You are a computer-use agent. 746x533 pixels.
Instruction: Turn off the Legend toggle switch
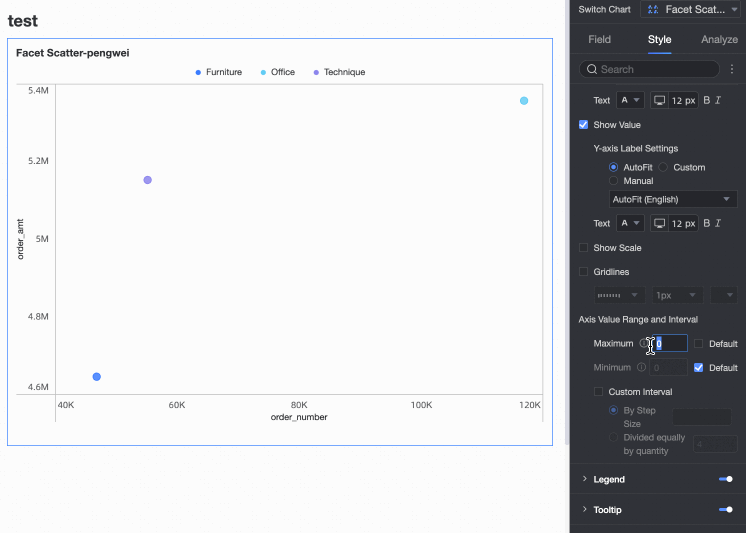coord(725,480)
